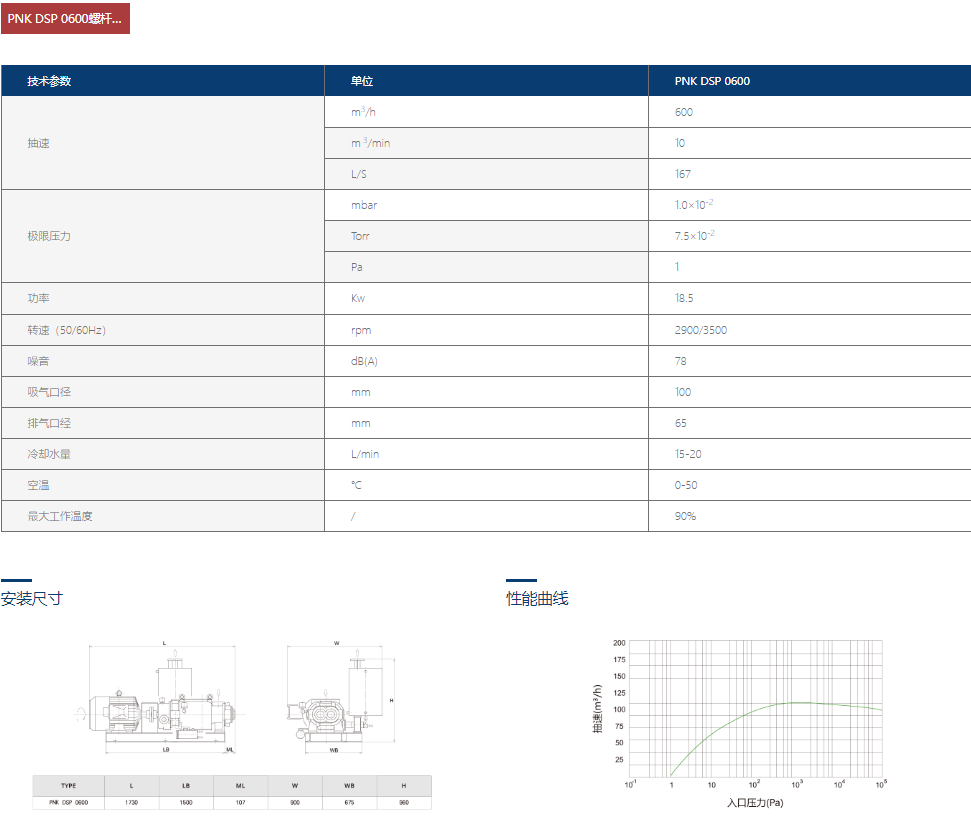Click the PNK DSP 0600 column header
This screenshot has height=818, width=971.
[712, 81]
